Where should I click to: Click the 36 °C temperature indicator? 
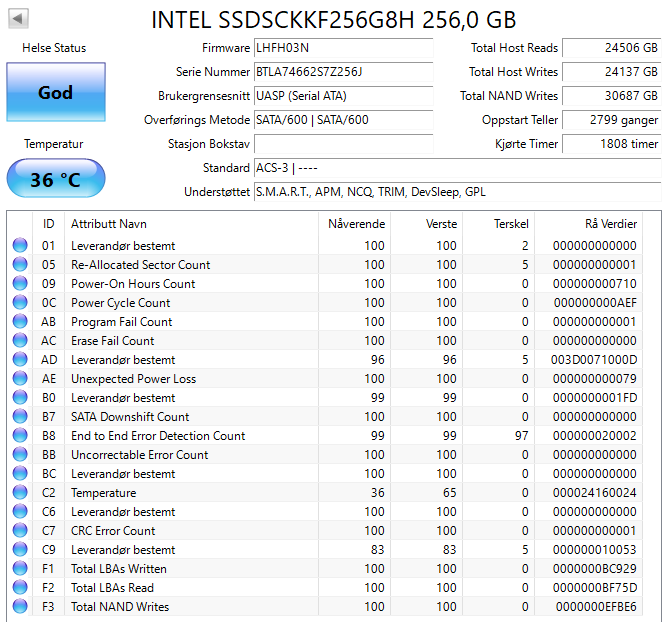pyautogui.click(x=56, y=180)
